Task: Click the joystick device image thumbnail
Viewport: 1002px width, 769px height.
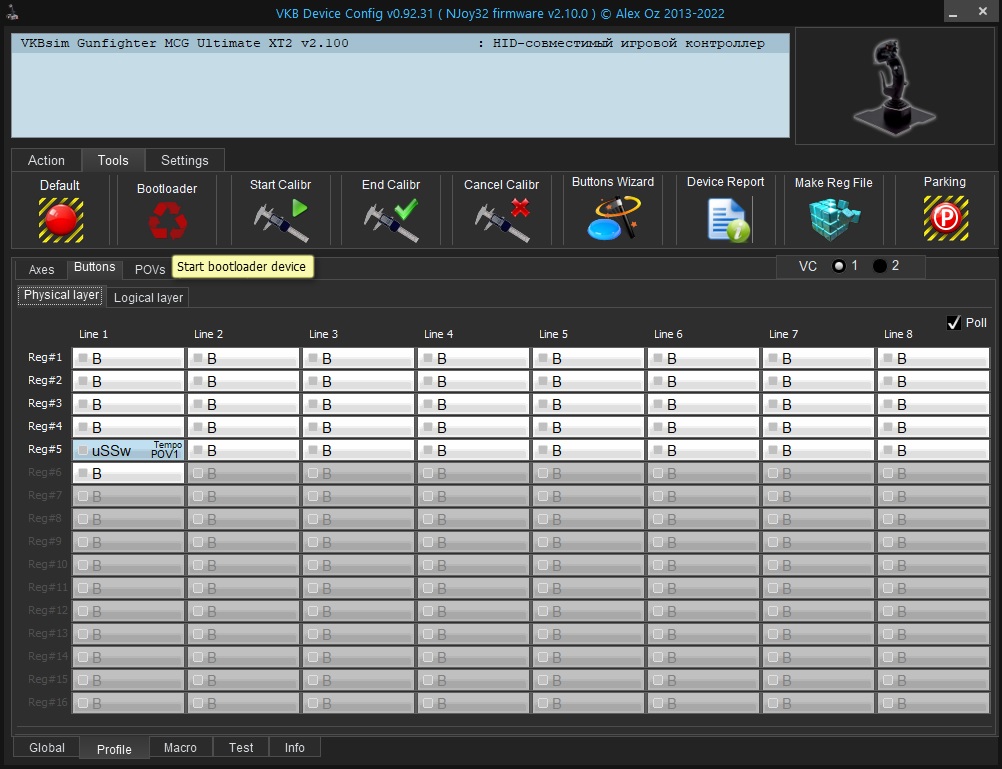Action: (x=895, y=86)
